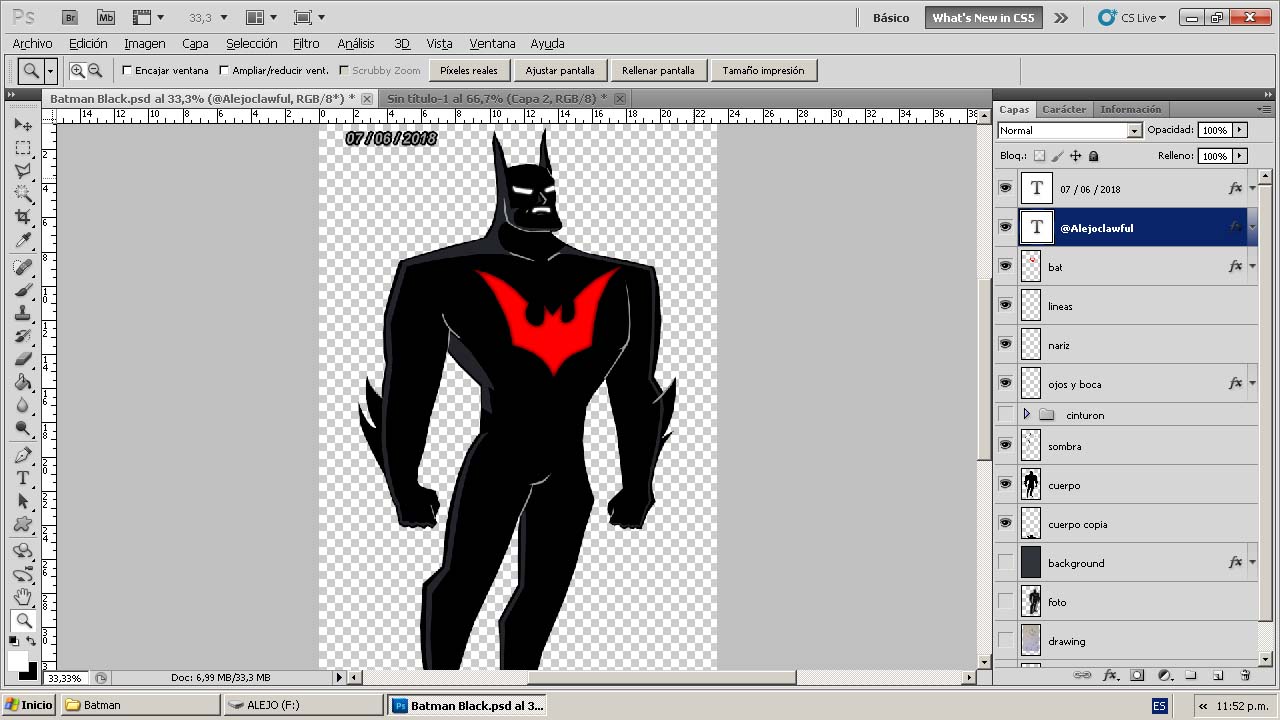Hide the cuerpo layer
The width and height of the screenshot is (1280, 720).
1005,484
